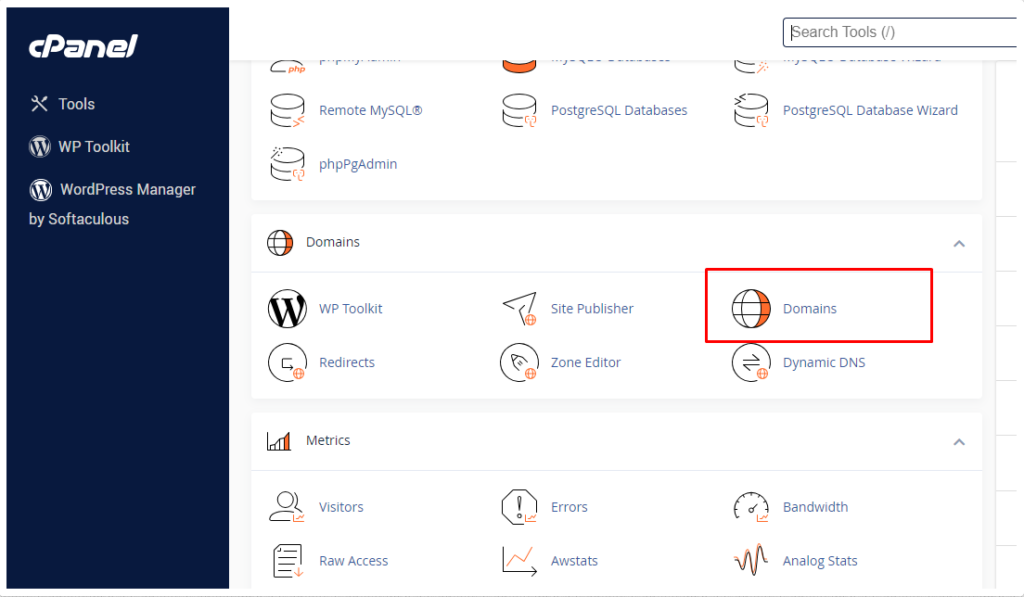Image resolution: width=1024 pixels, height=597 pixels.
Task: Open the Redirects icon
Action: 287,363
